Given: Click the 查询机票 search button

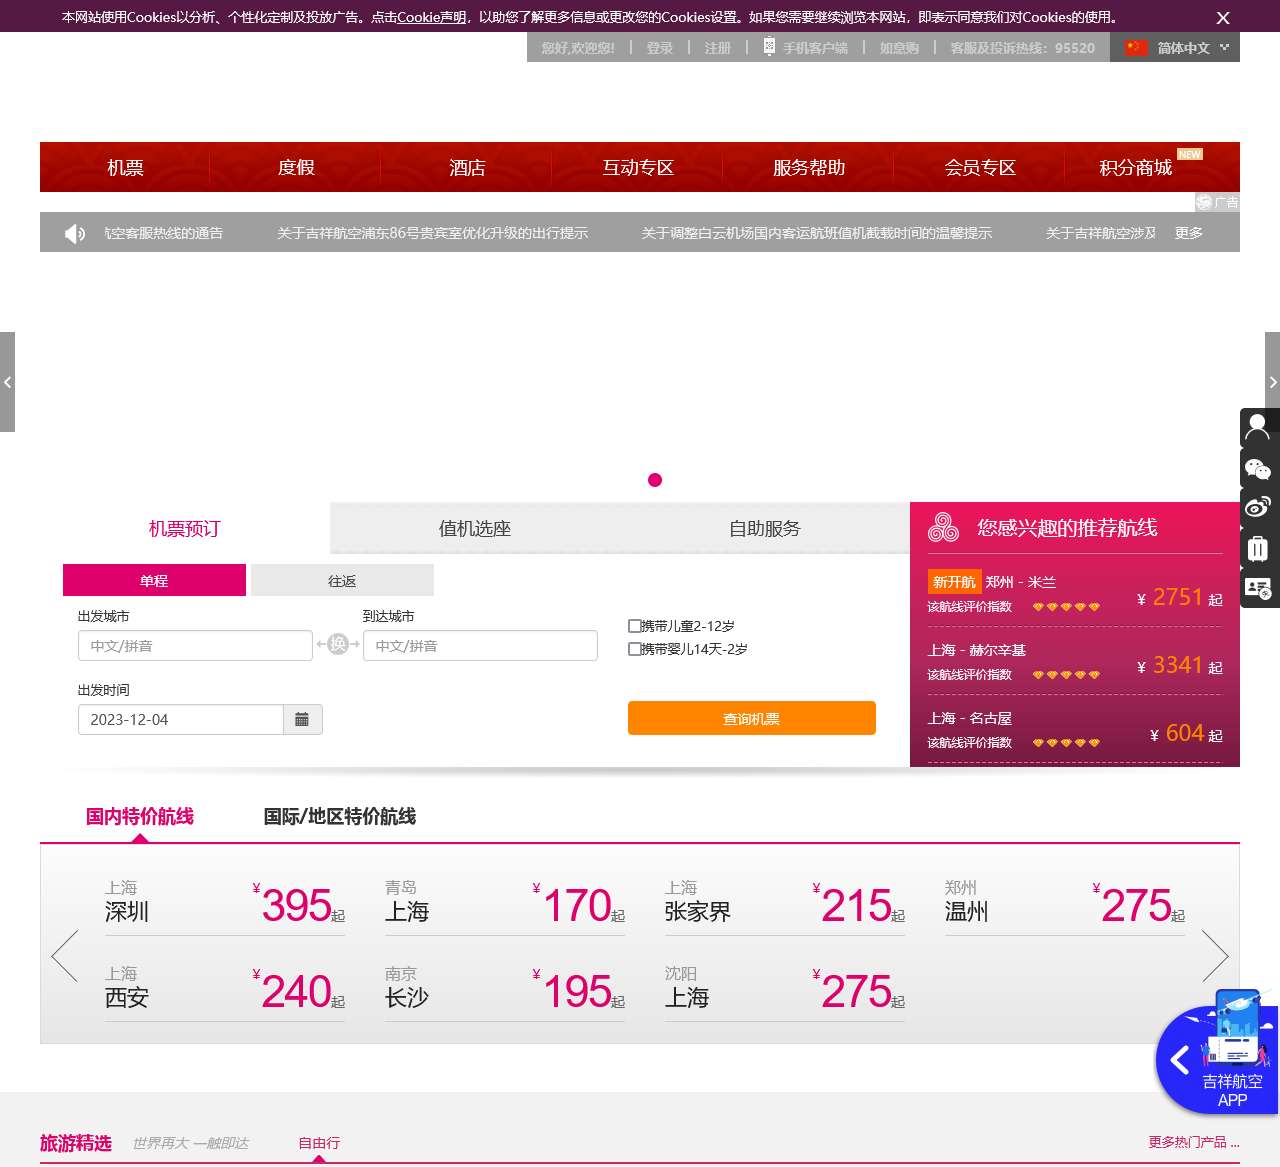Looking at the screenshot, I should click(751, 719).
